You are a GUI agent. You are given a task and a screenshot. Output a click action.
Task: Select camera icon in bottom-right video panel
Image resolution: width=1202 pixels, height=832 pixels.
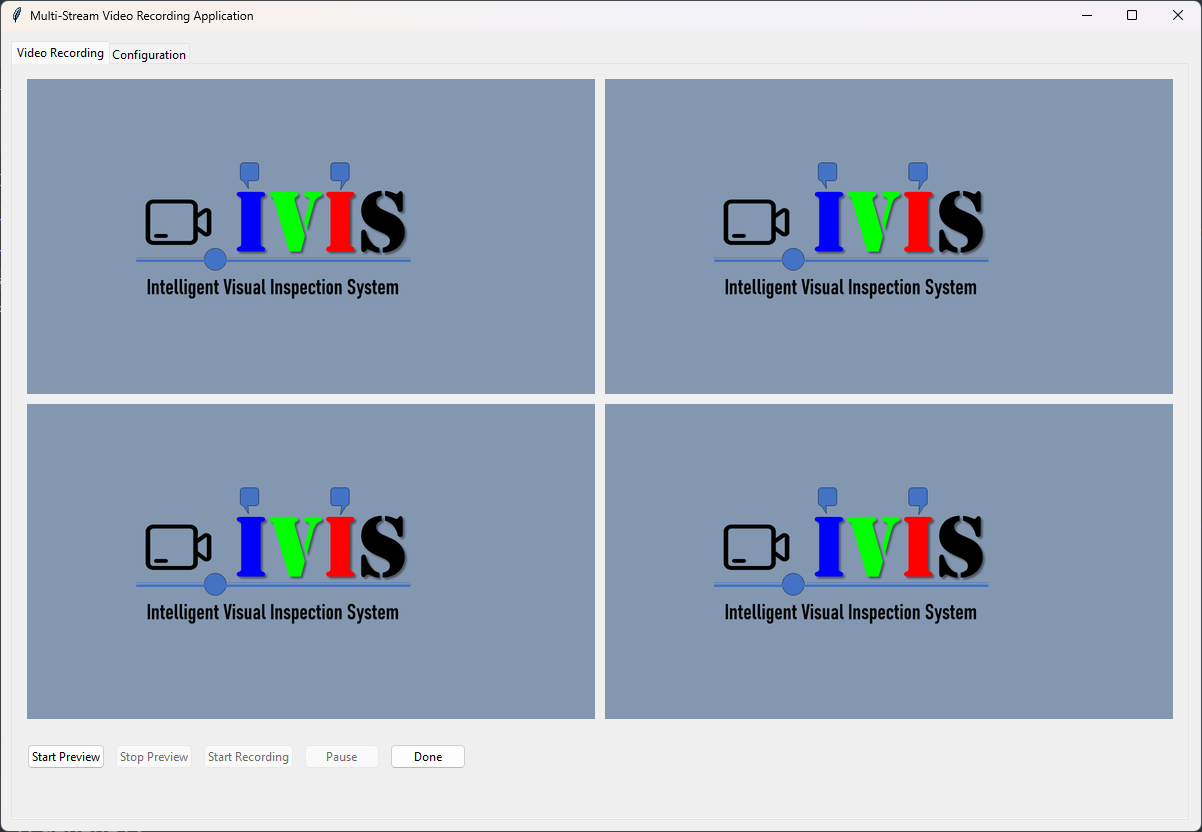[x=756, y=547]
